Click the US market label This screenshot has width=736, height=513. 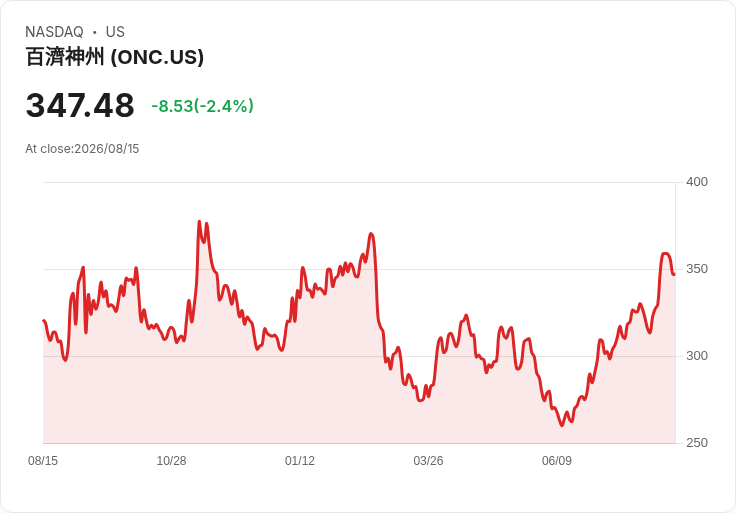click(x=115, y=32)
